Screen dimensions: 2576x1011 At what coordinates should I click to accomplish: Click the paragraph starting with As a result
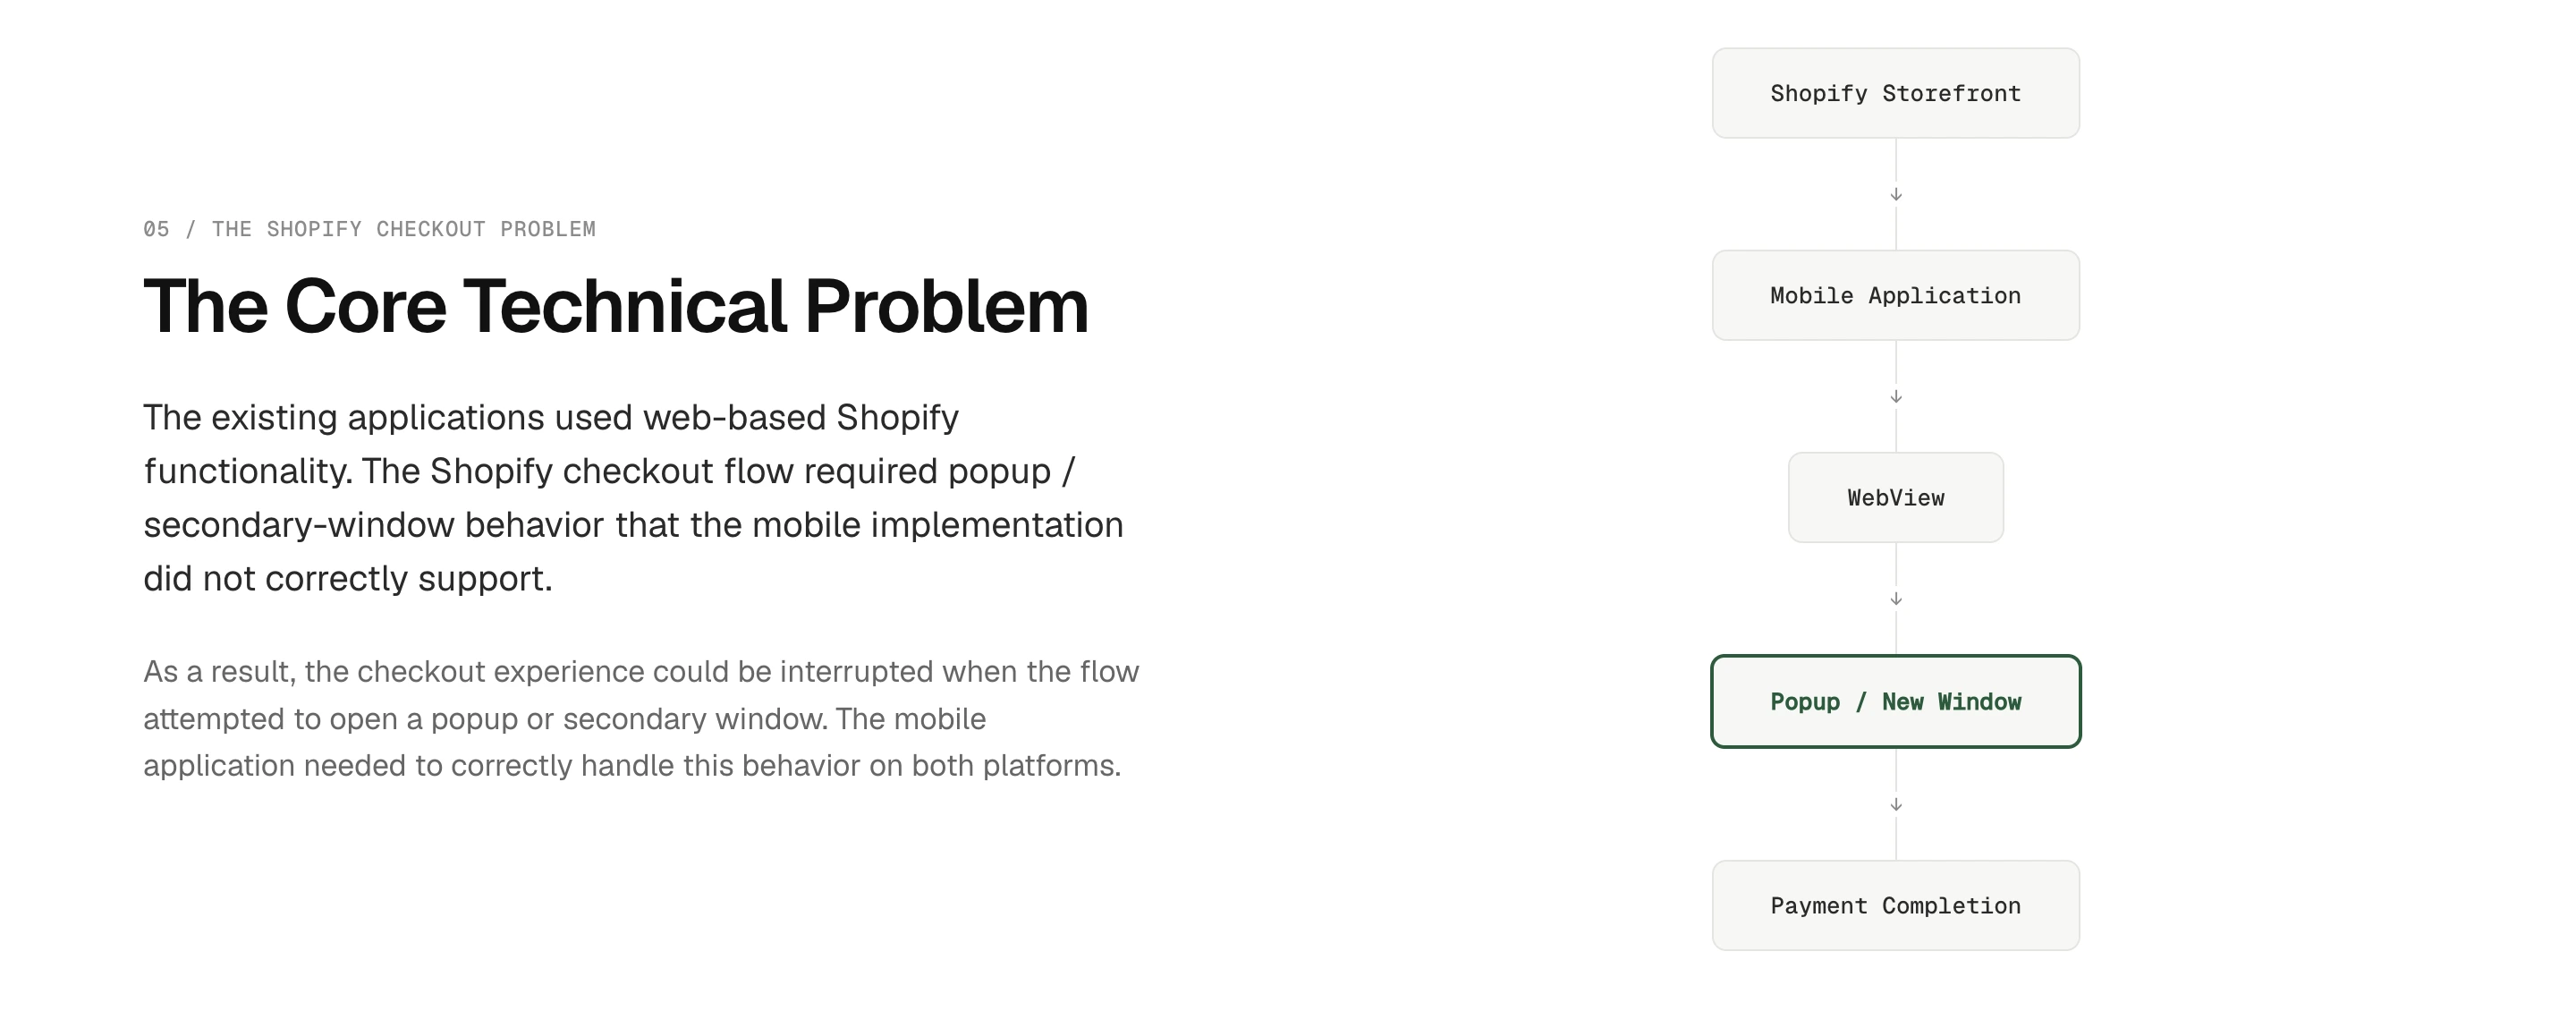641,718
